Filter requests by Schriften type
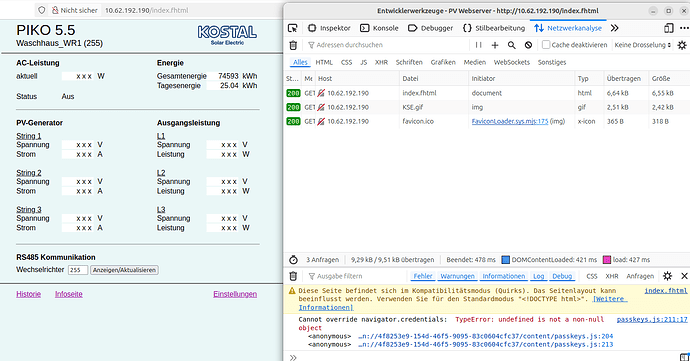 point(409,63)
